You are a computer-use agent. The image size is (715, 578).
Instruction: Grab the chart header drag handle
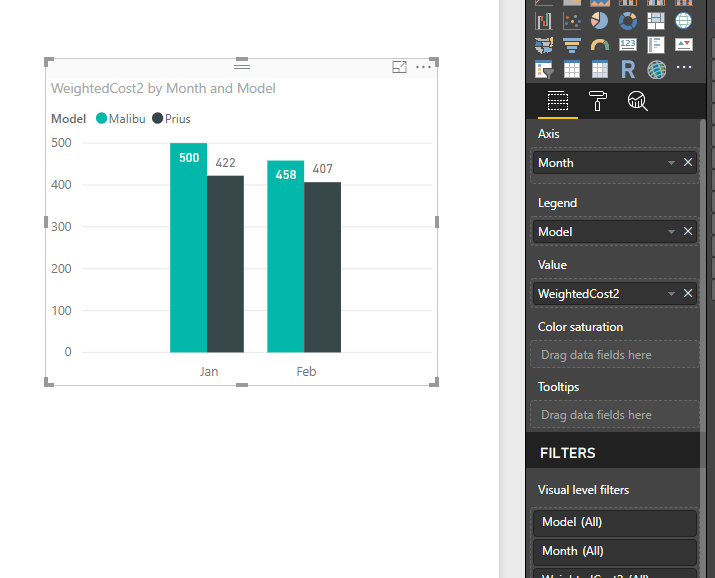pos(242,66)
